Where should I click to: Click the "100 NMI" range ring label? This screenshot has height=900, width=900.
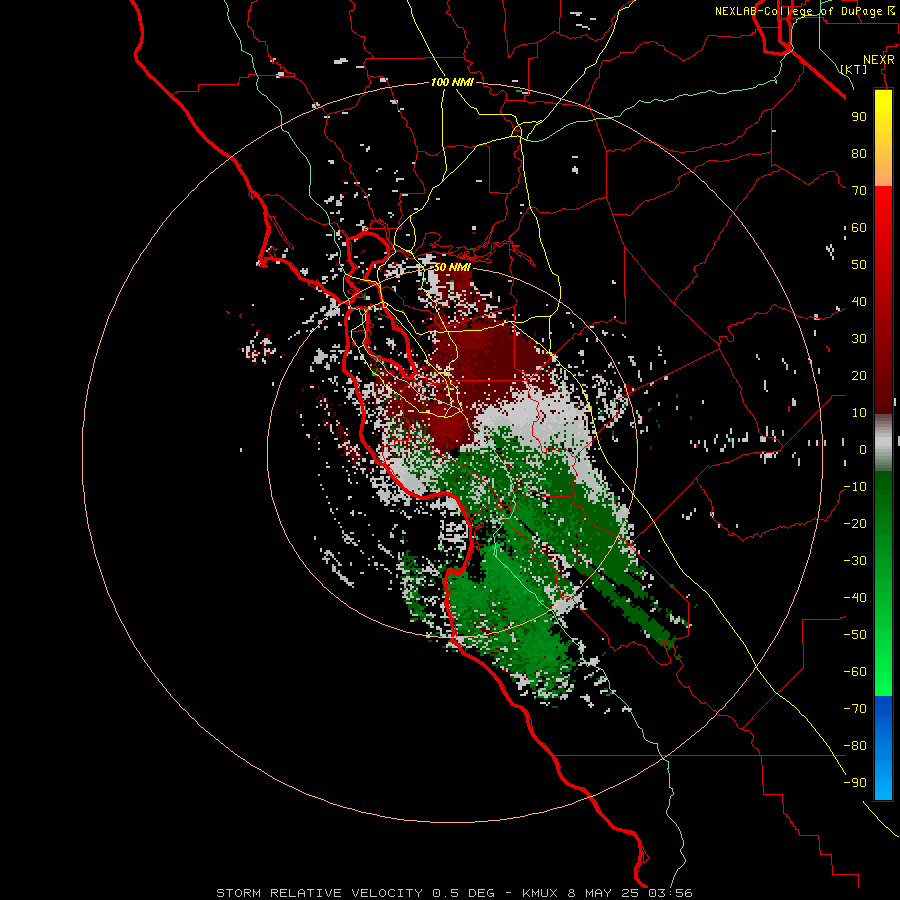click(452, 83)
